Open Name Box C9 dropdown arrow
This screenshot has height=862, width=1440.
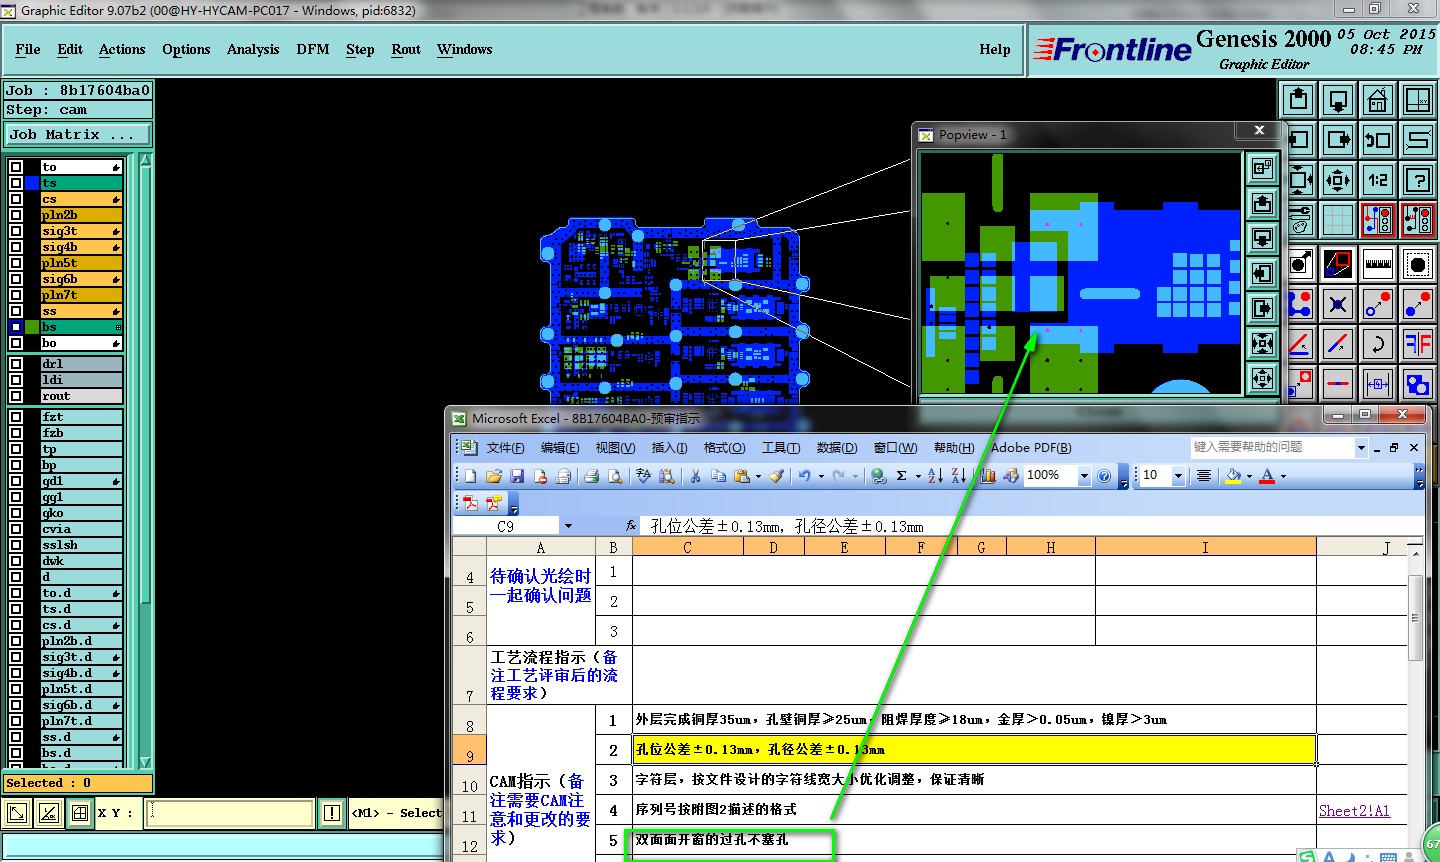click(x=568, y=526)
